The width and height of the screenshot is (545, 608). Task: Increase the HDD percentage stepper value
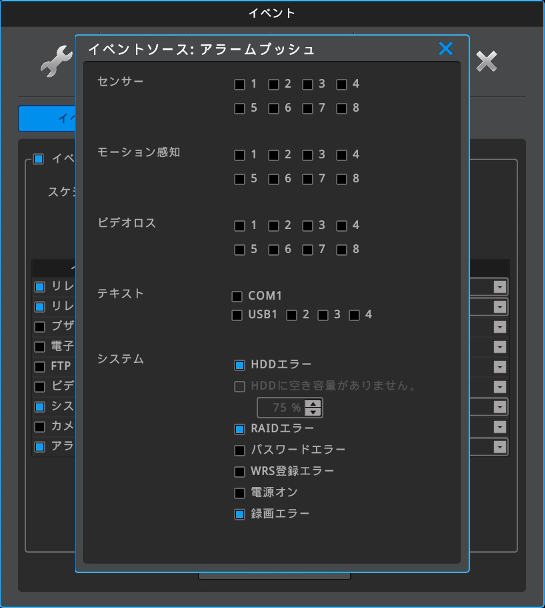tap(313, 404)
